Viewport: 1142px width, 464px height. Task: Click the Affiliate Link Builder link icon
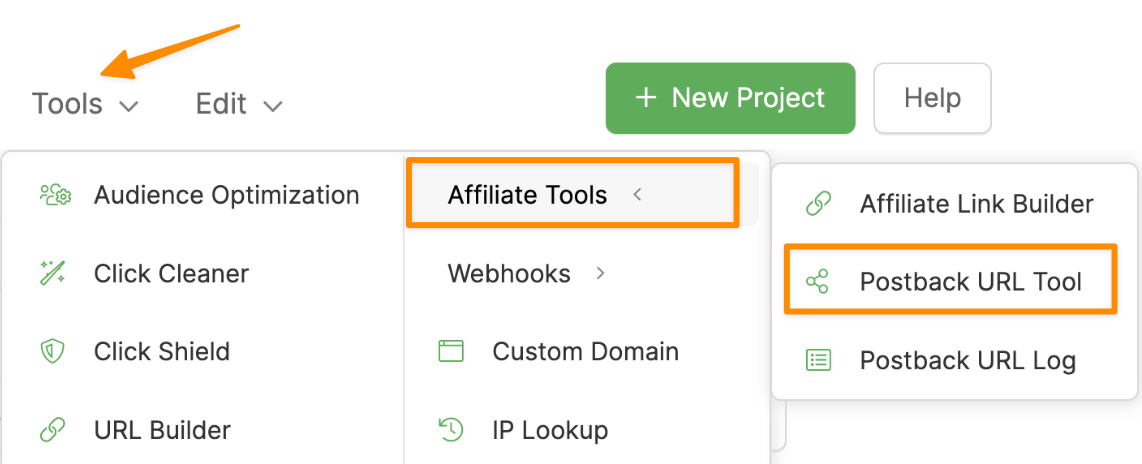point(818,204)
